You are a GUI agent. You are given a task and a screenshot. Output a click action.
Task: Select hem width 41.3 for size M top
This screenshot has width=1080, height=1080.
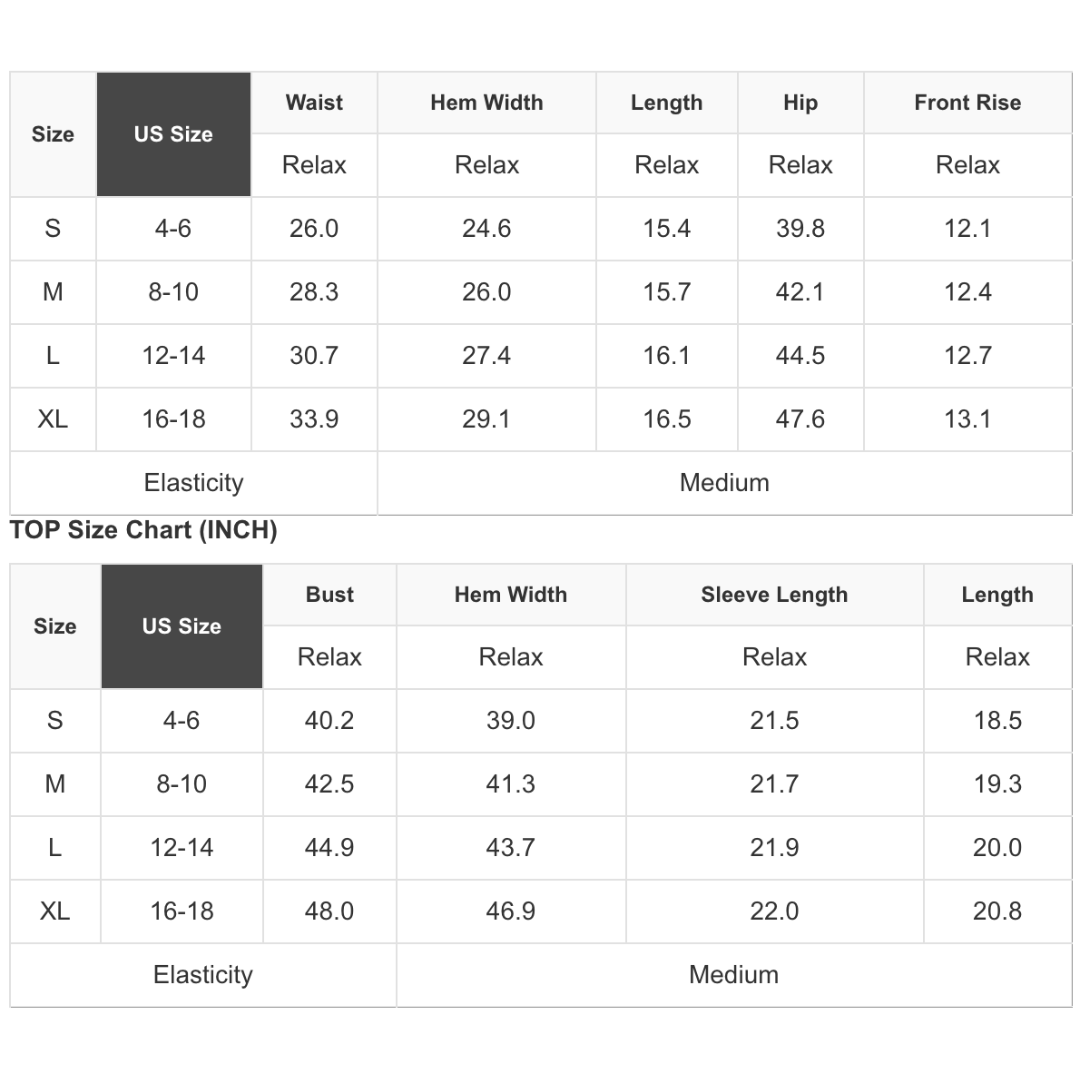[x=510, y=784]
